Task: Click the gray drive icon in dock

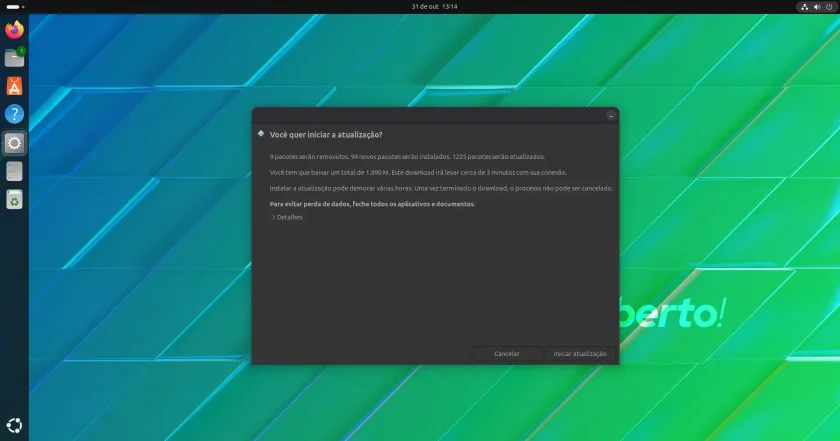Action: click(14, 171)
